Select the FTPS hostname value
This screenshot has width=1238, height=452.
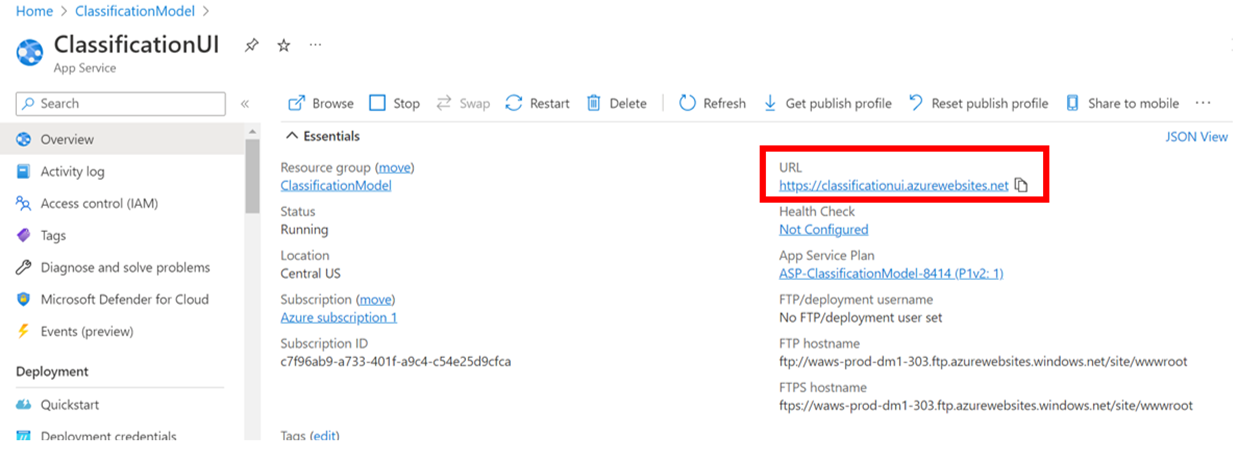point(986,405)
